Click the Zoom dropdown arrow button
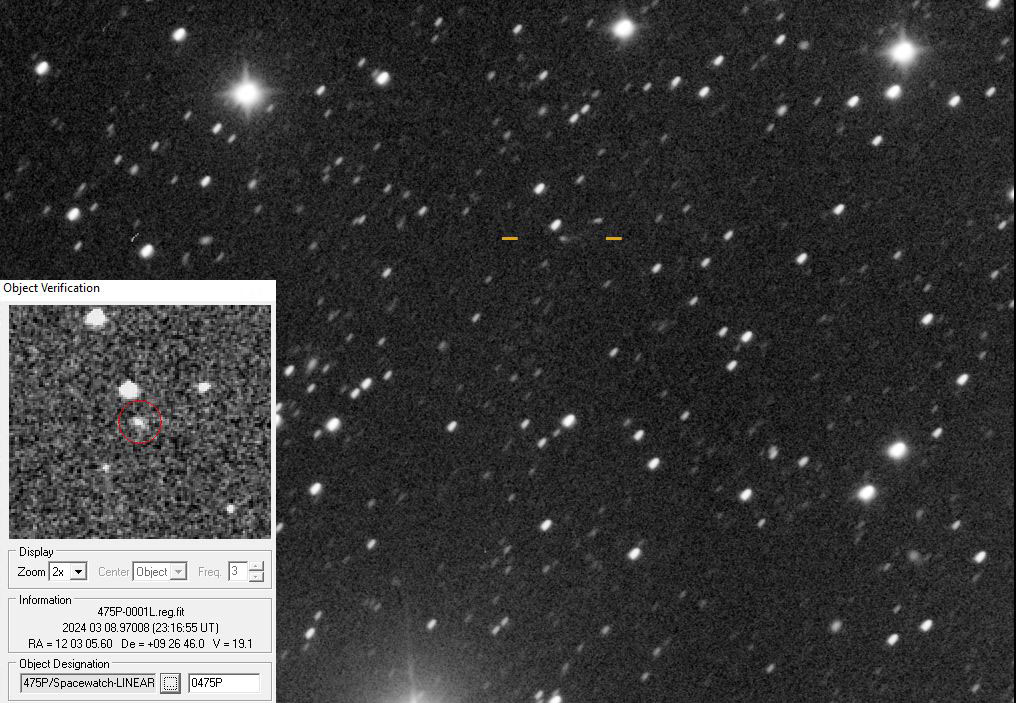 [x=79, y=572]
